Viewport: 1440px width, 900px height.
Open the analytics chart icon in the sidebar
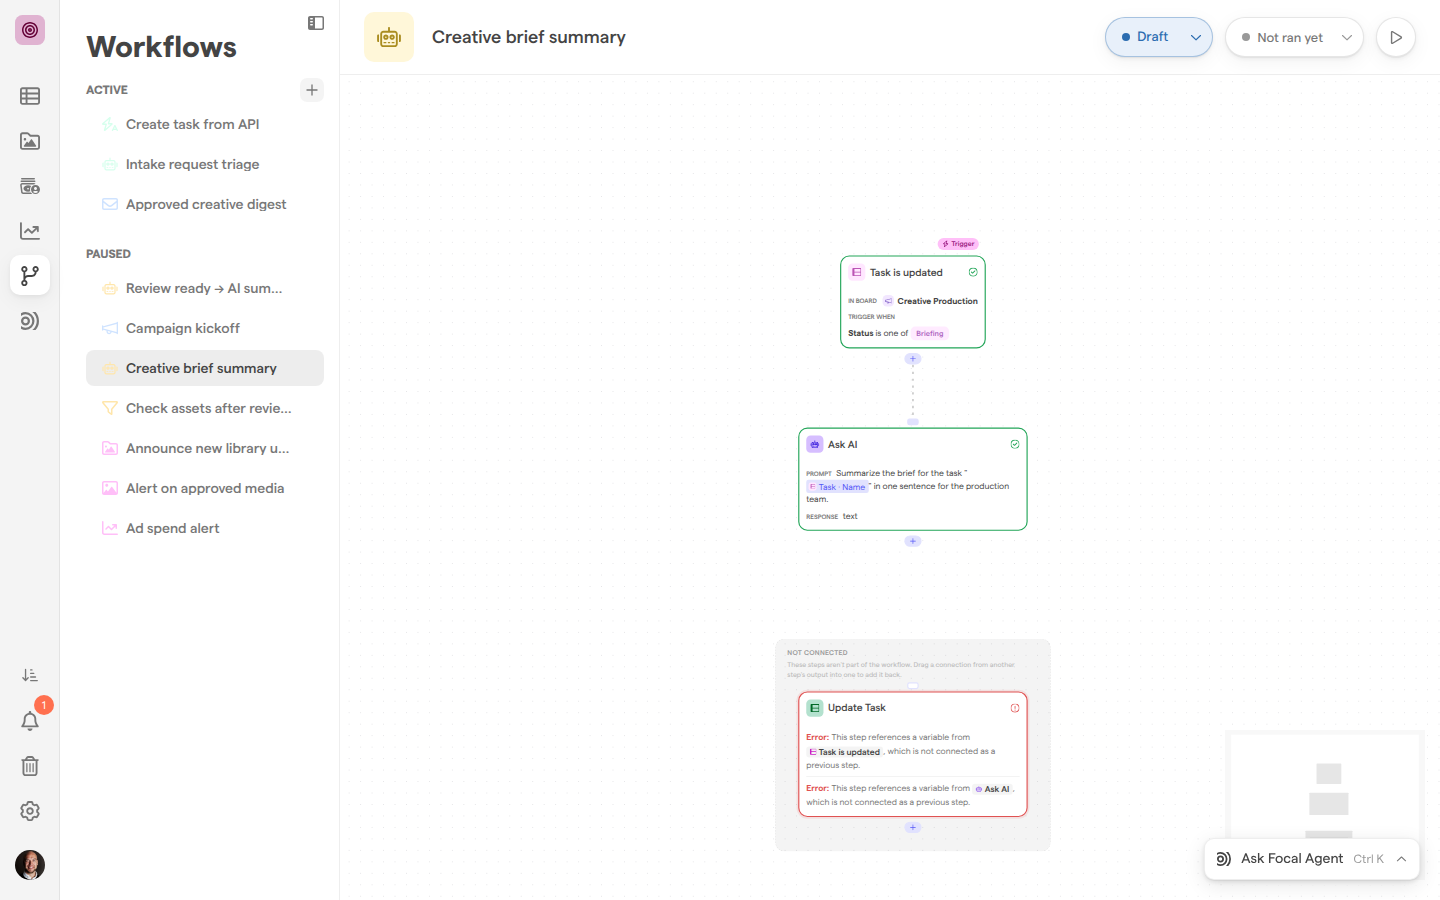point(30,231)
